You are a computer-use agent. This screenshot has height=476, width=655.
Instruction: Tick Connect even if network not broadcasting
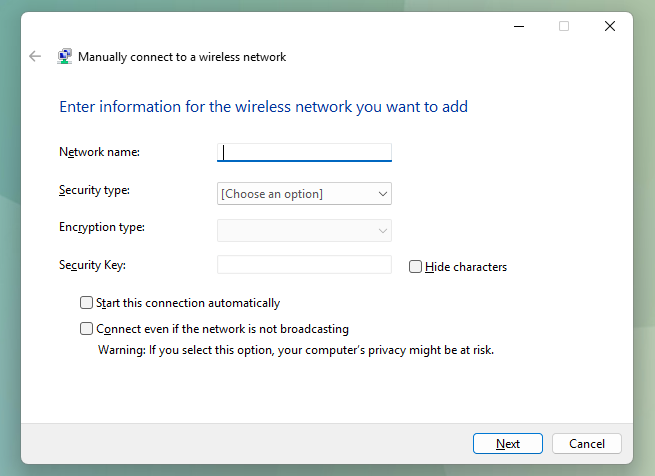[x=87, y=329]
